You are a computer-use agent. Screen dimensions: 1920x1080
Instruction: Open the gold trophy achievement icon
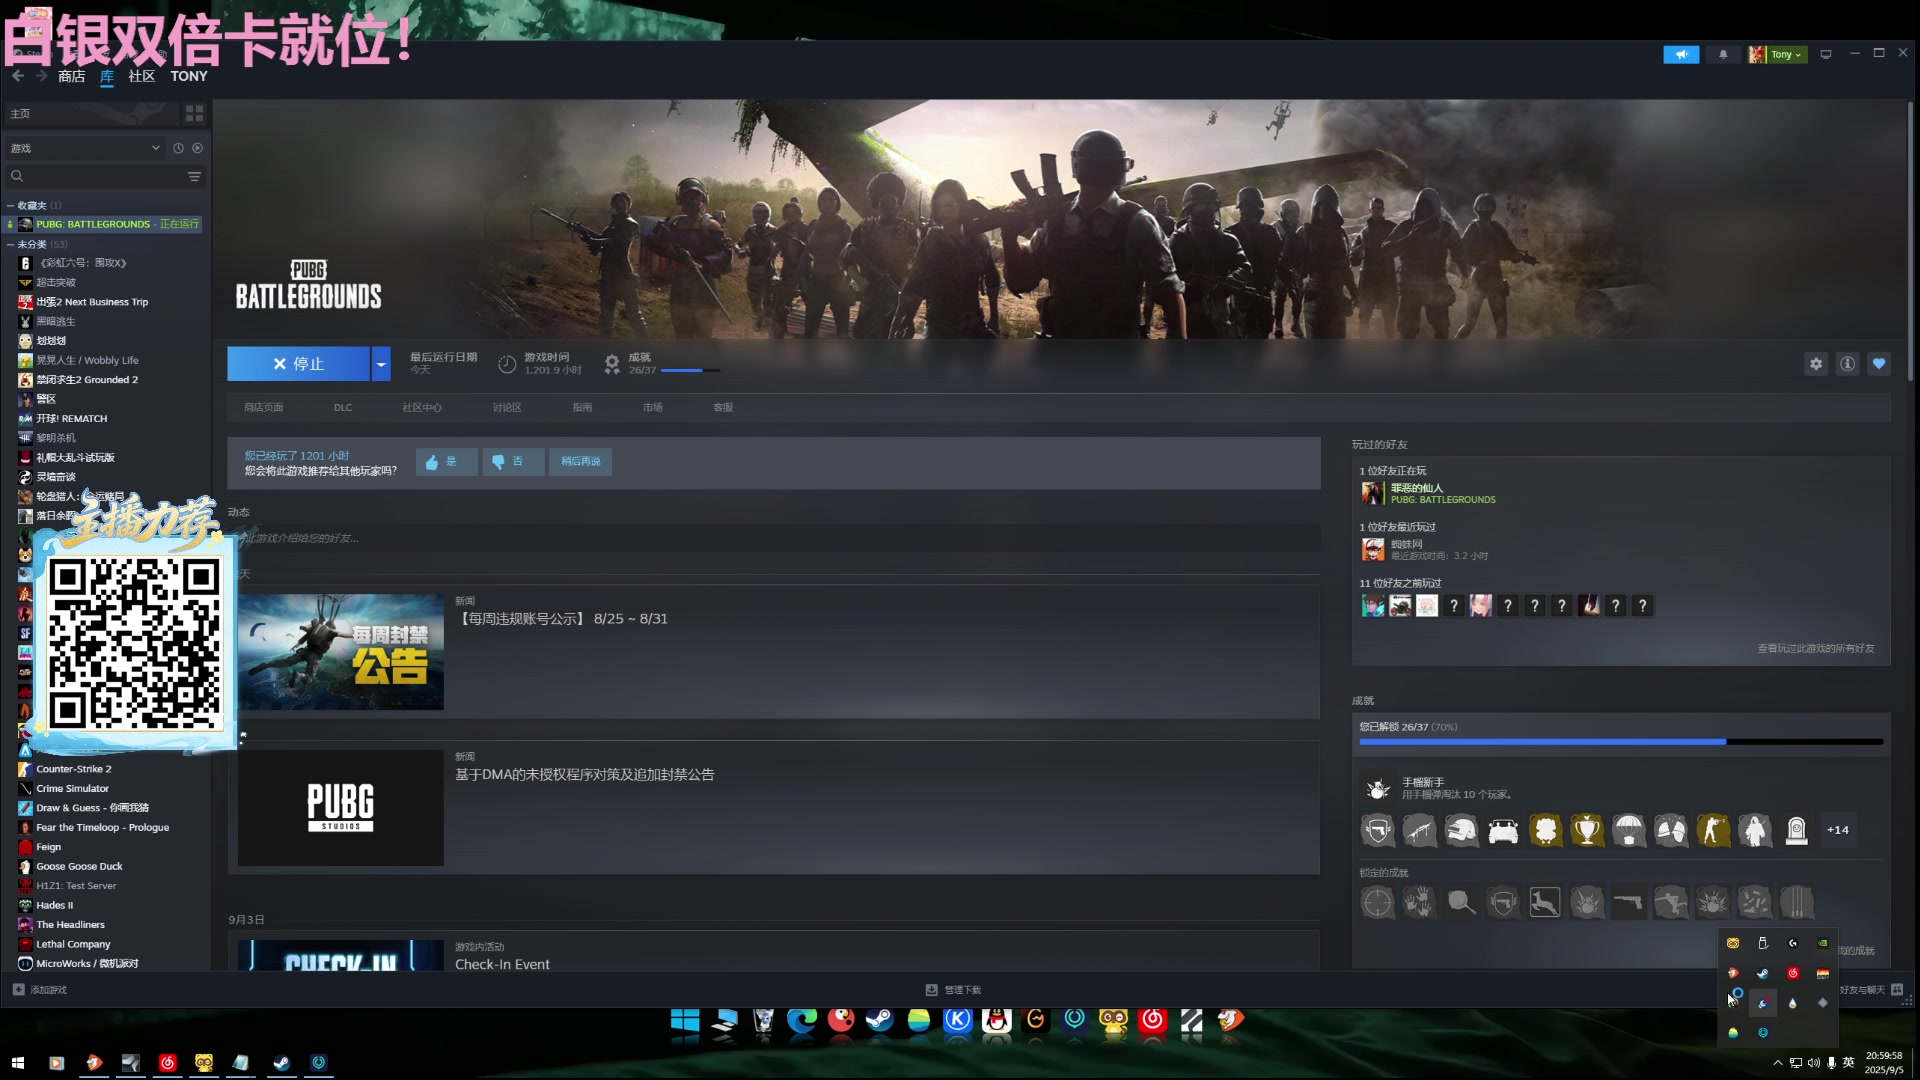coord(1587,830)
